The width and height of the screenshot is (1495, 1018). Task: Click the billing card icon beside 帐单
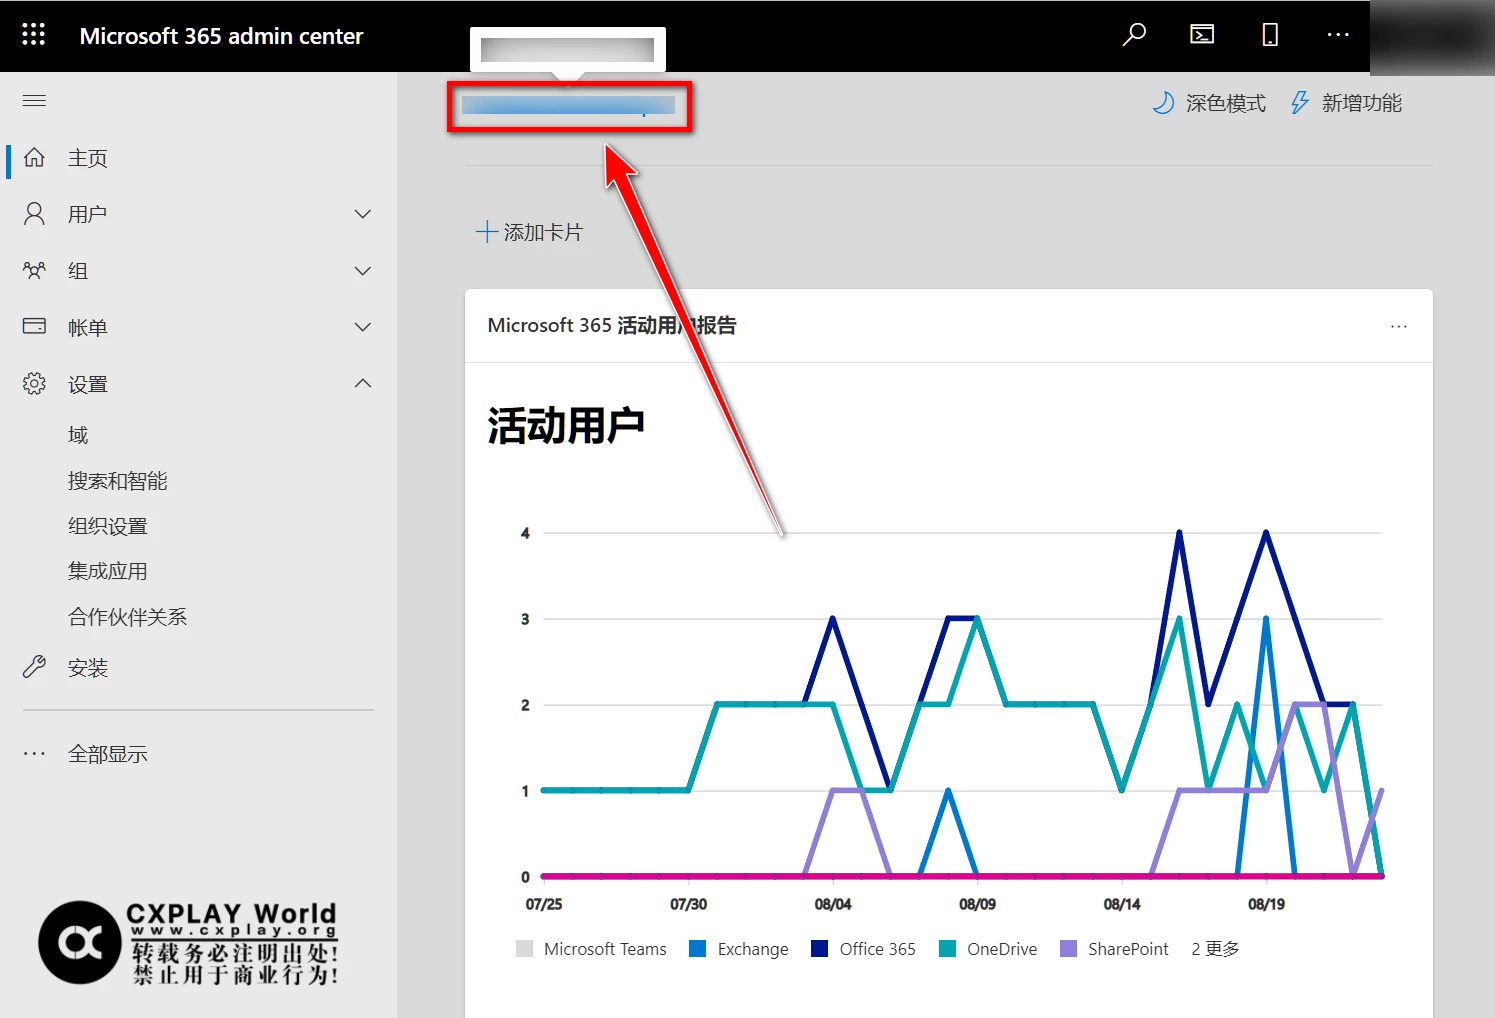click(x=34, y=326)
